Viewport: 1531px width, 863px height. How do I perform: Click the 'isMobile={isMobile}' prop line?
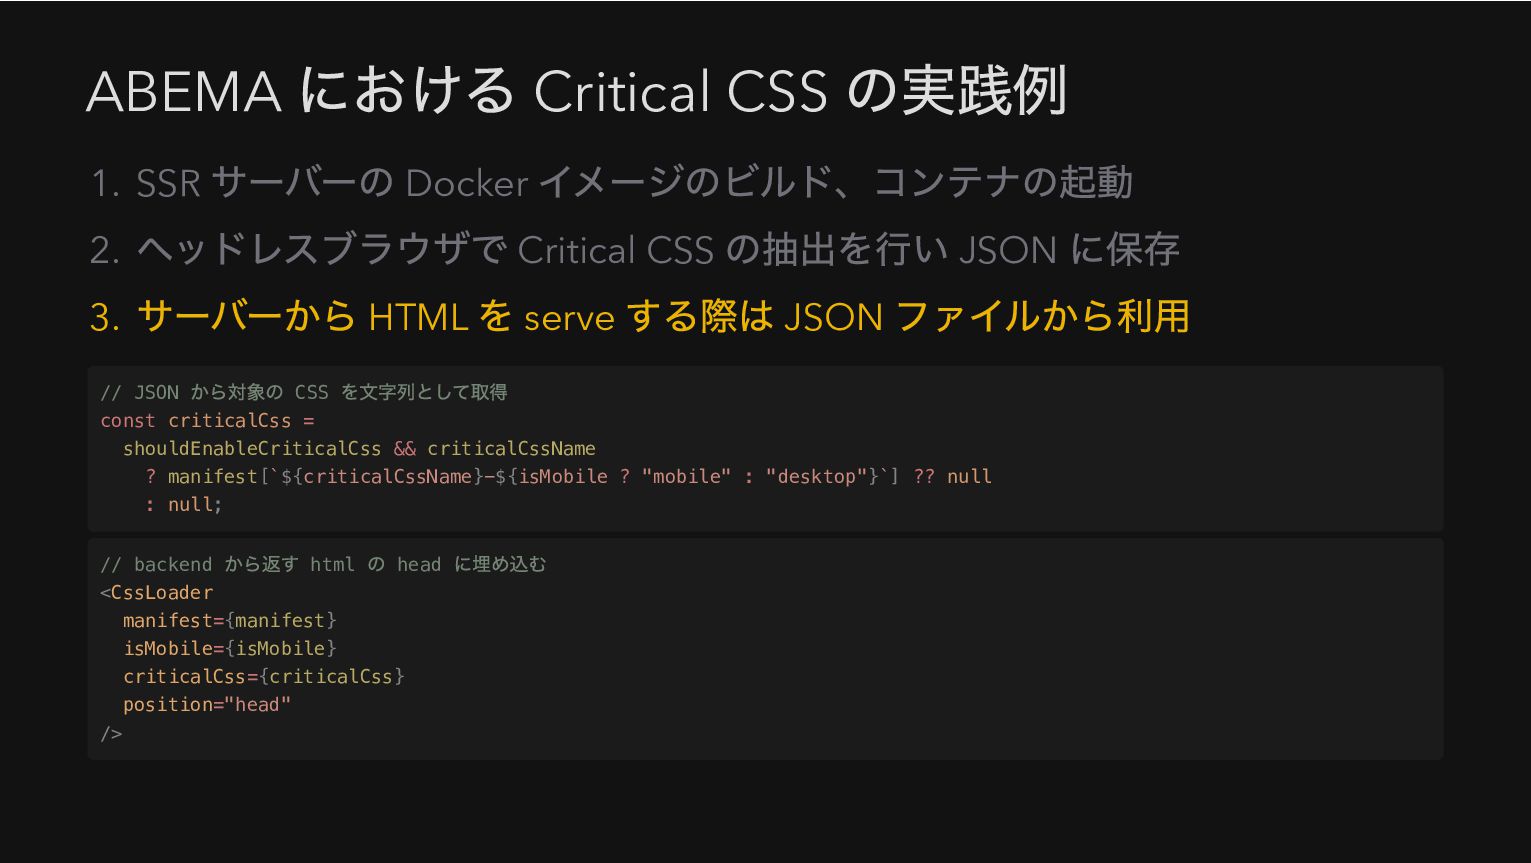(230, 648)
